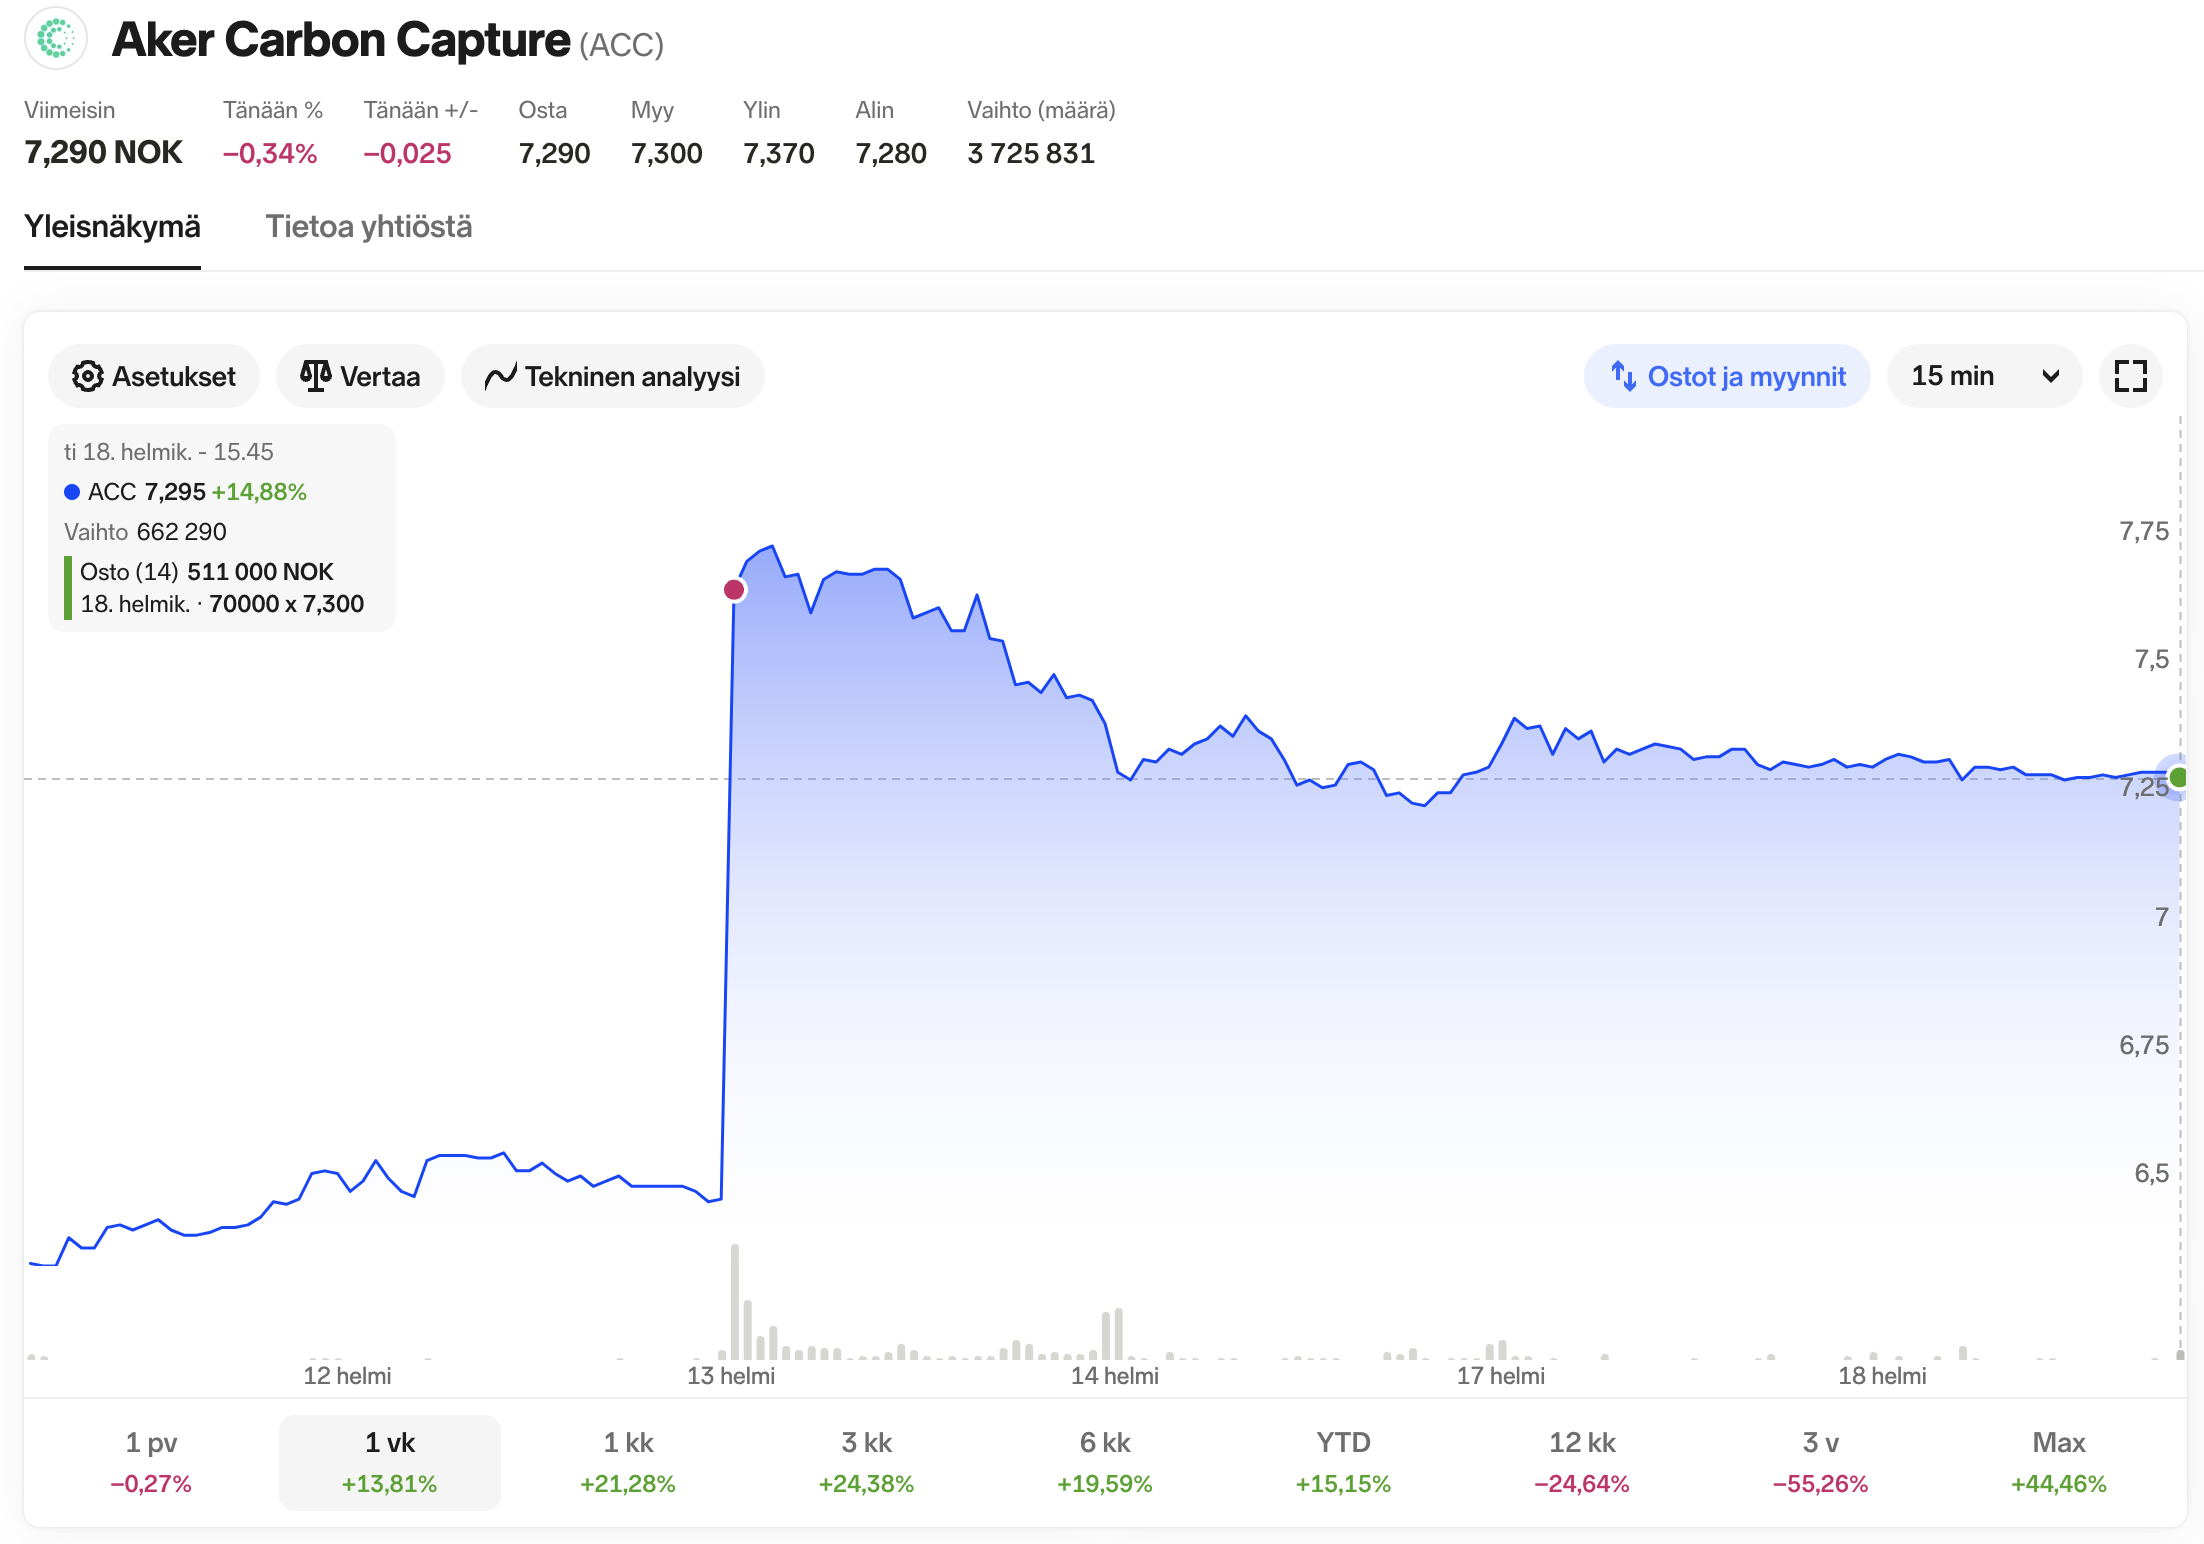Click the tall volume bar at 13 helmi

coord(735,1301)
